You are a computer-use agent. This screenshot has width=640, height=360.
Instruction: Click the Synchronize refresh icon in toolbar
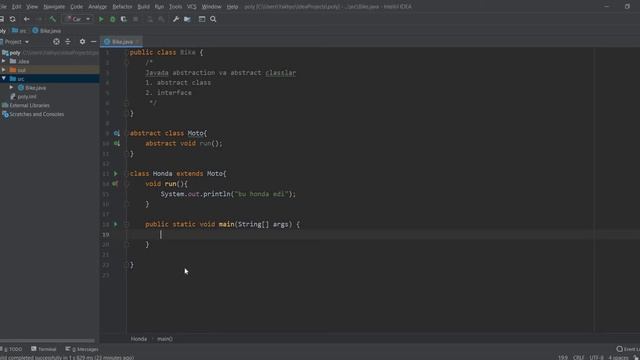[13, 19]
